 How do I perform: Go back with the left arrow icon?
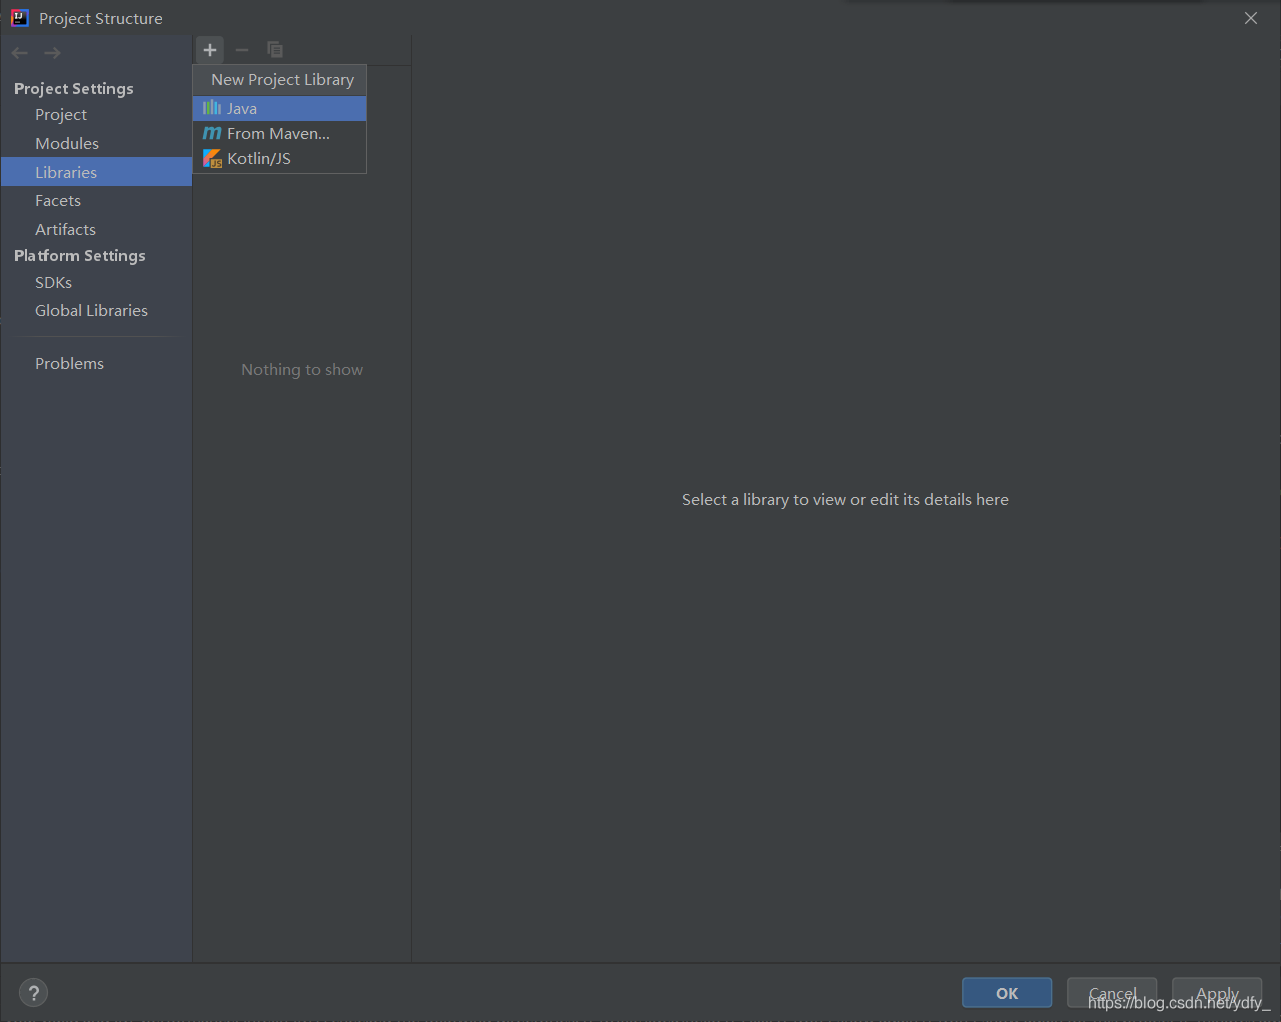(x=20, y=53)
